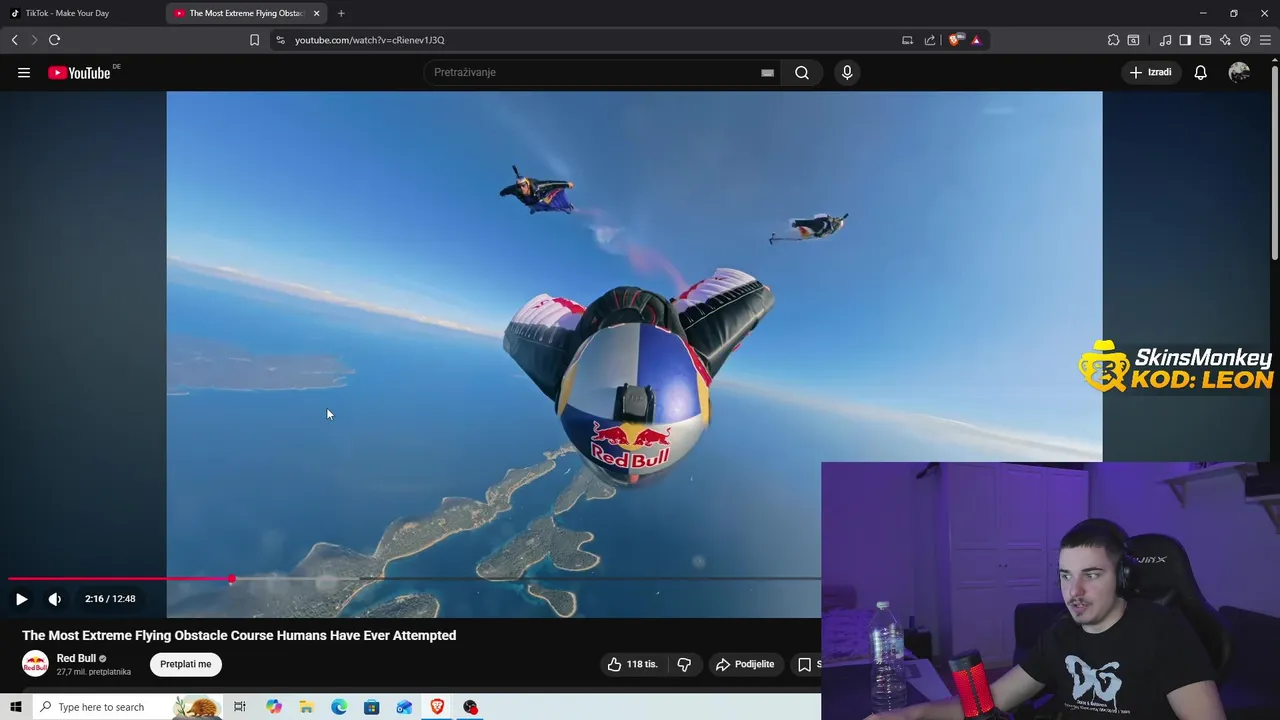This screenshot has width=1280, height=720.
Task: Share the video via Podijelite
Action: click(745, 664)
